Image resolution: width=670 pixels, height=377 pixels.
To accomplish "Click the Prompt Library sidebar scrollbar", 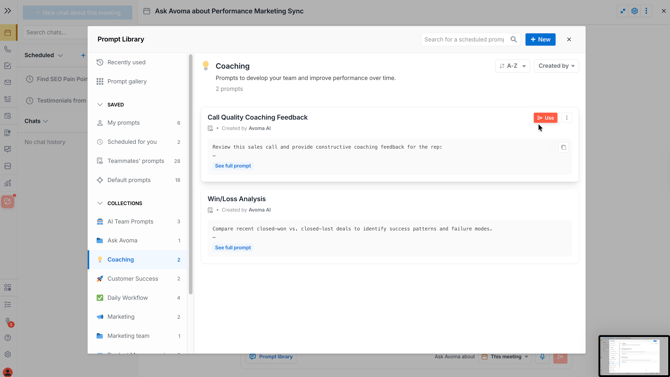I will click(191, 174).
